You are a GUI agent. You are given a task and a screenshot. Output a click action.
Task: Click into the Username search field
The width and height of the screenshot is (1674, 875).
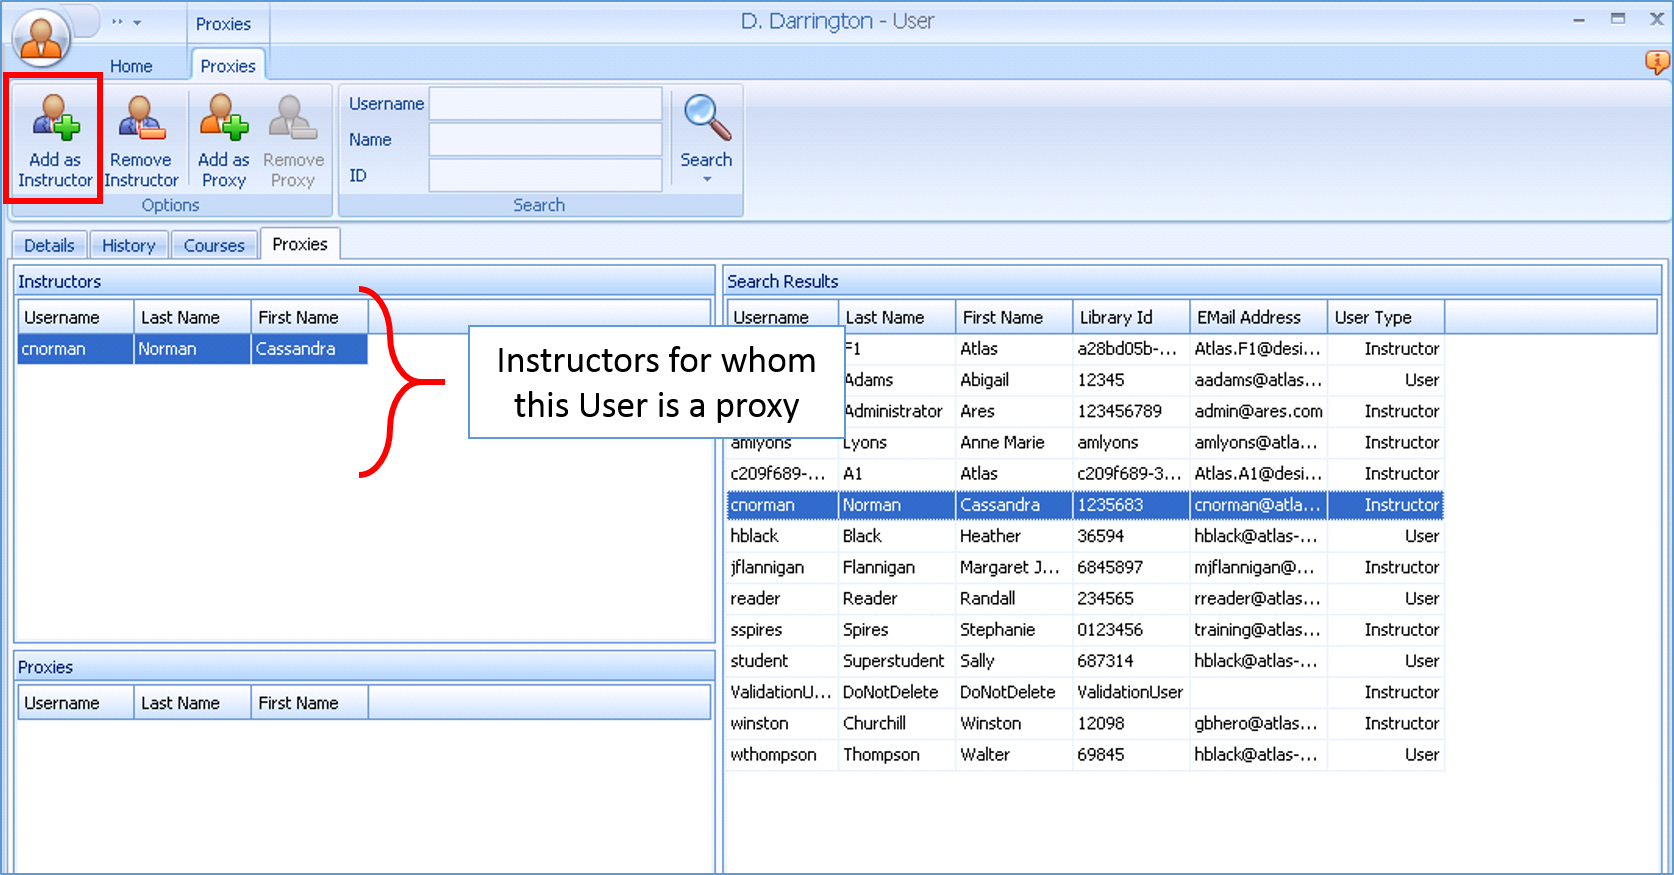tap(545, 104)
